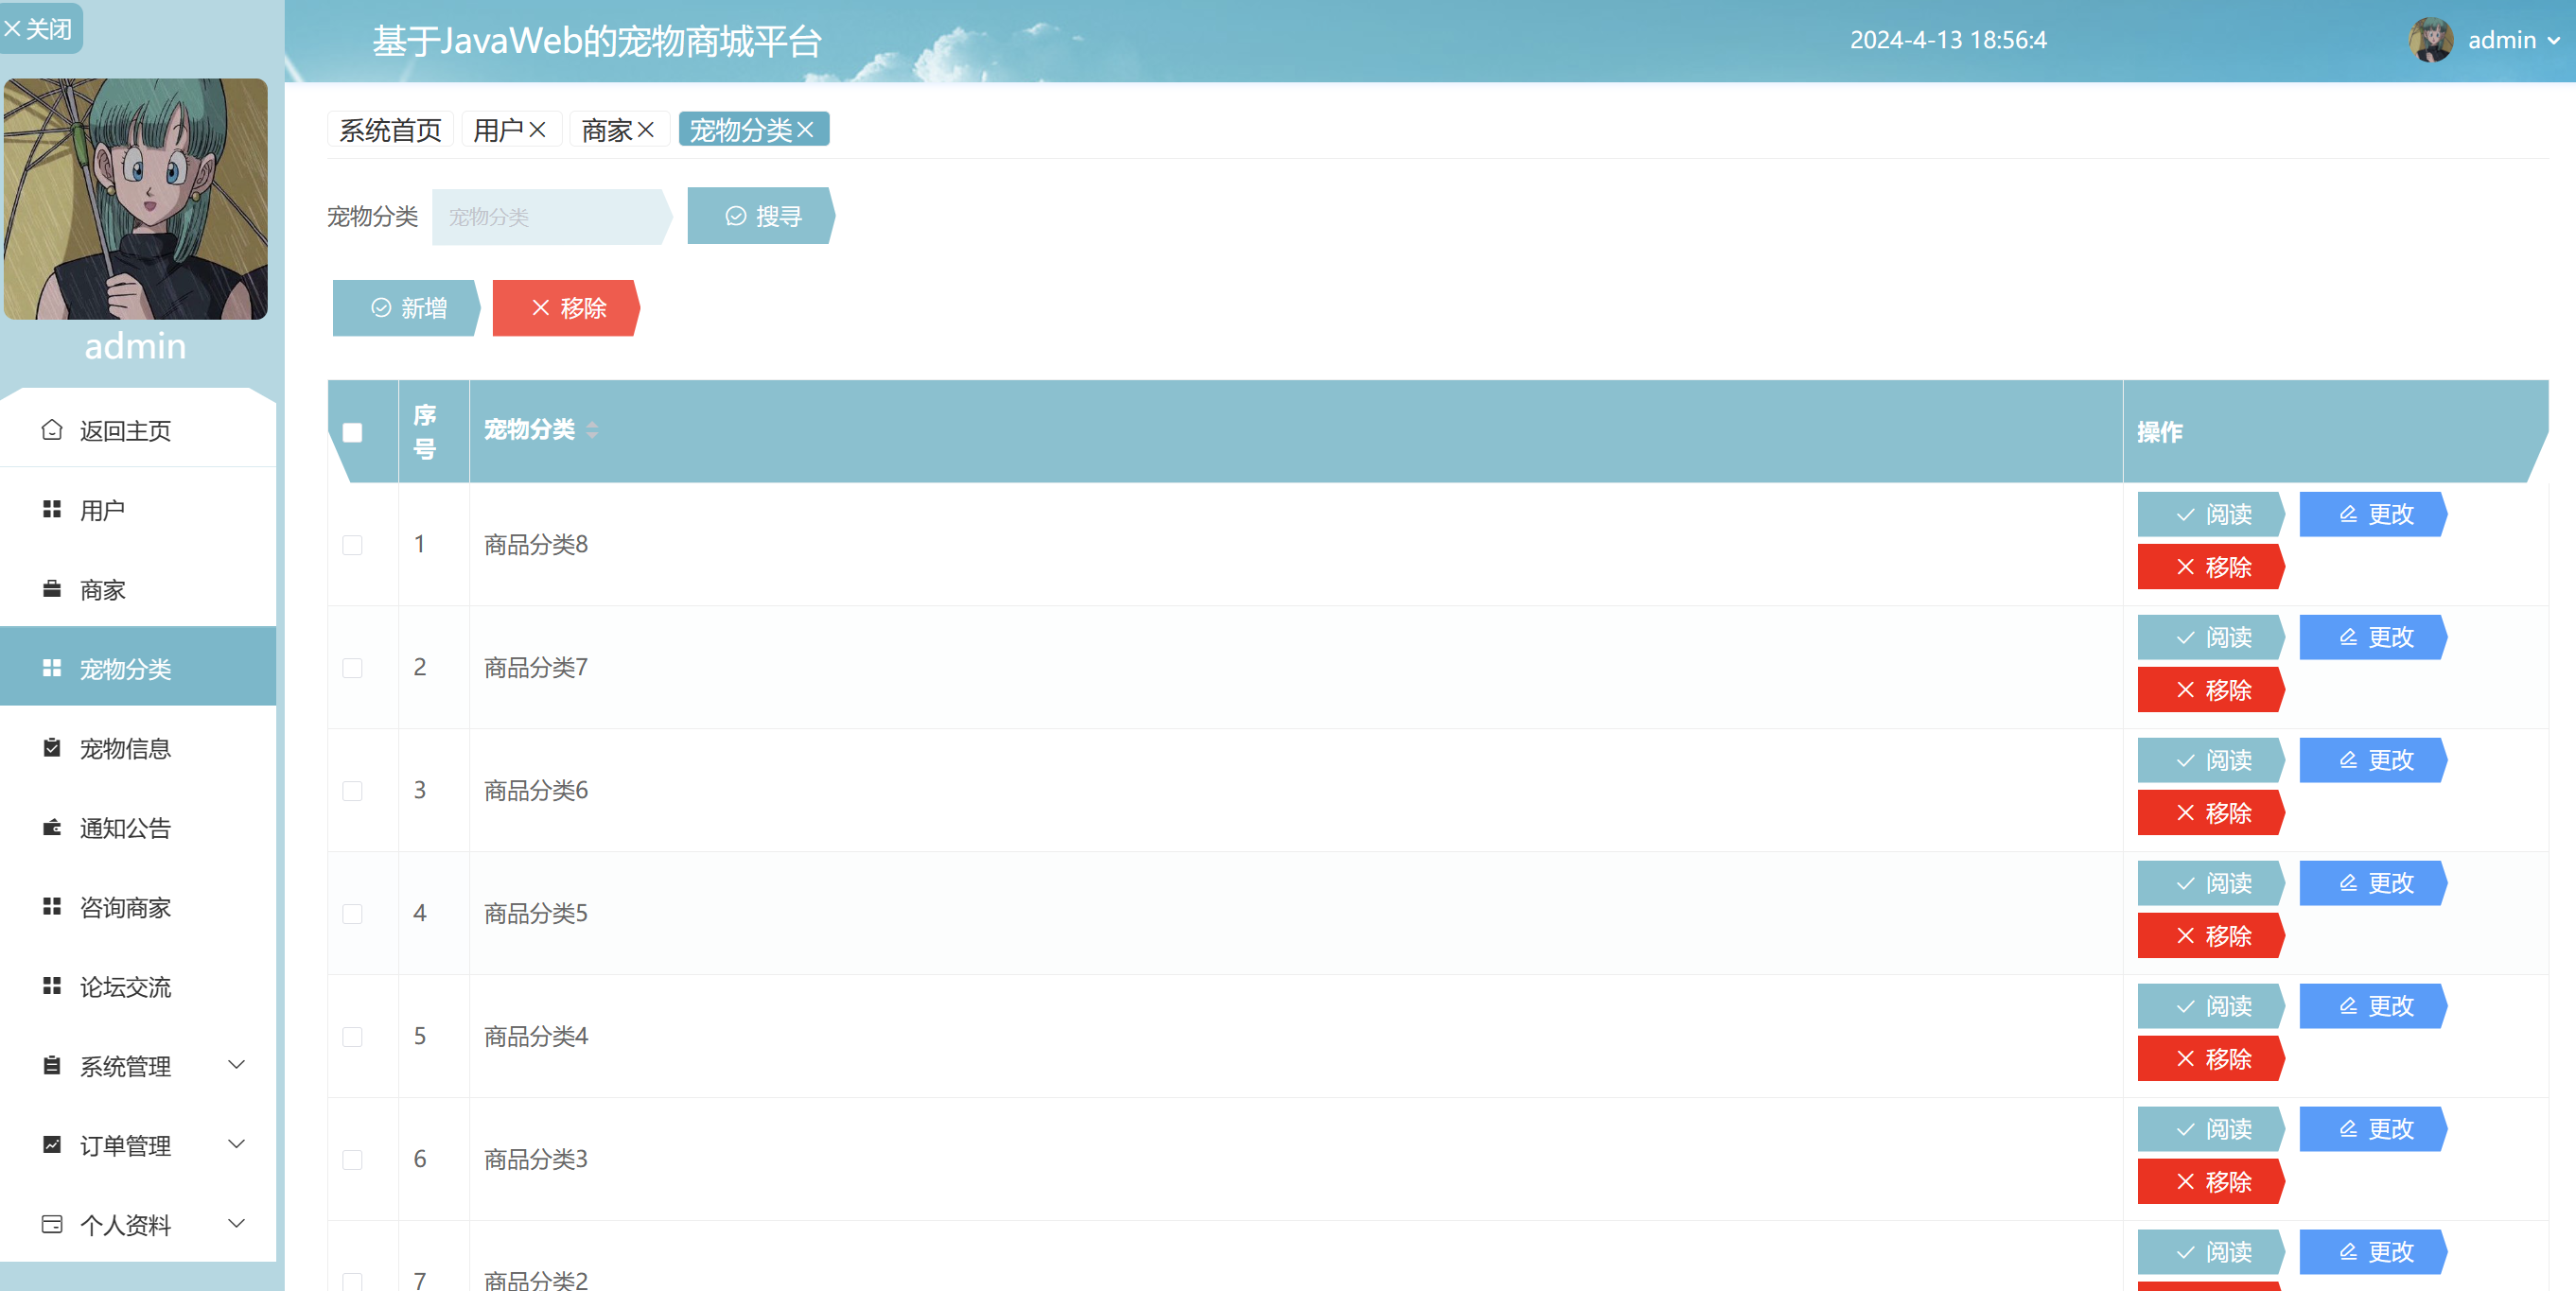Close the 用户 tab with its X icon

point(538,130)
